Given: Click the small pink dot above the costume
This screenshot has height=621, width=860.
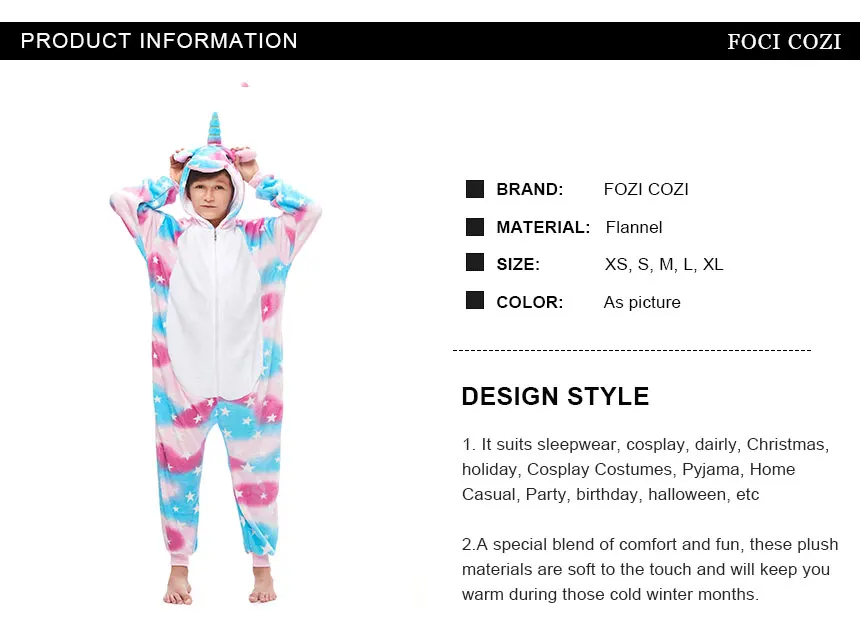Looking at the screenshot, I should coord(245,84).
